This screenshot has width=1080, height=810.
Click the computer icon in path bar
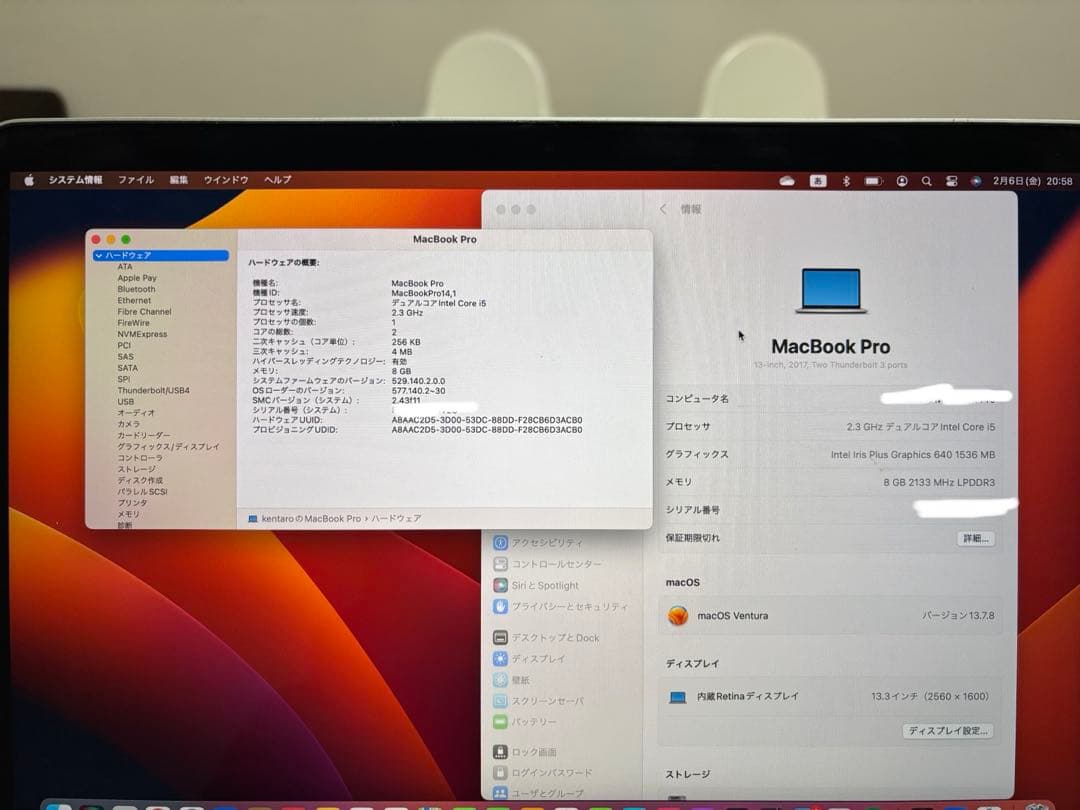click(x=253, y=519)
